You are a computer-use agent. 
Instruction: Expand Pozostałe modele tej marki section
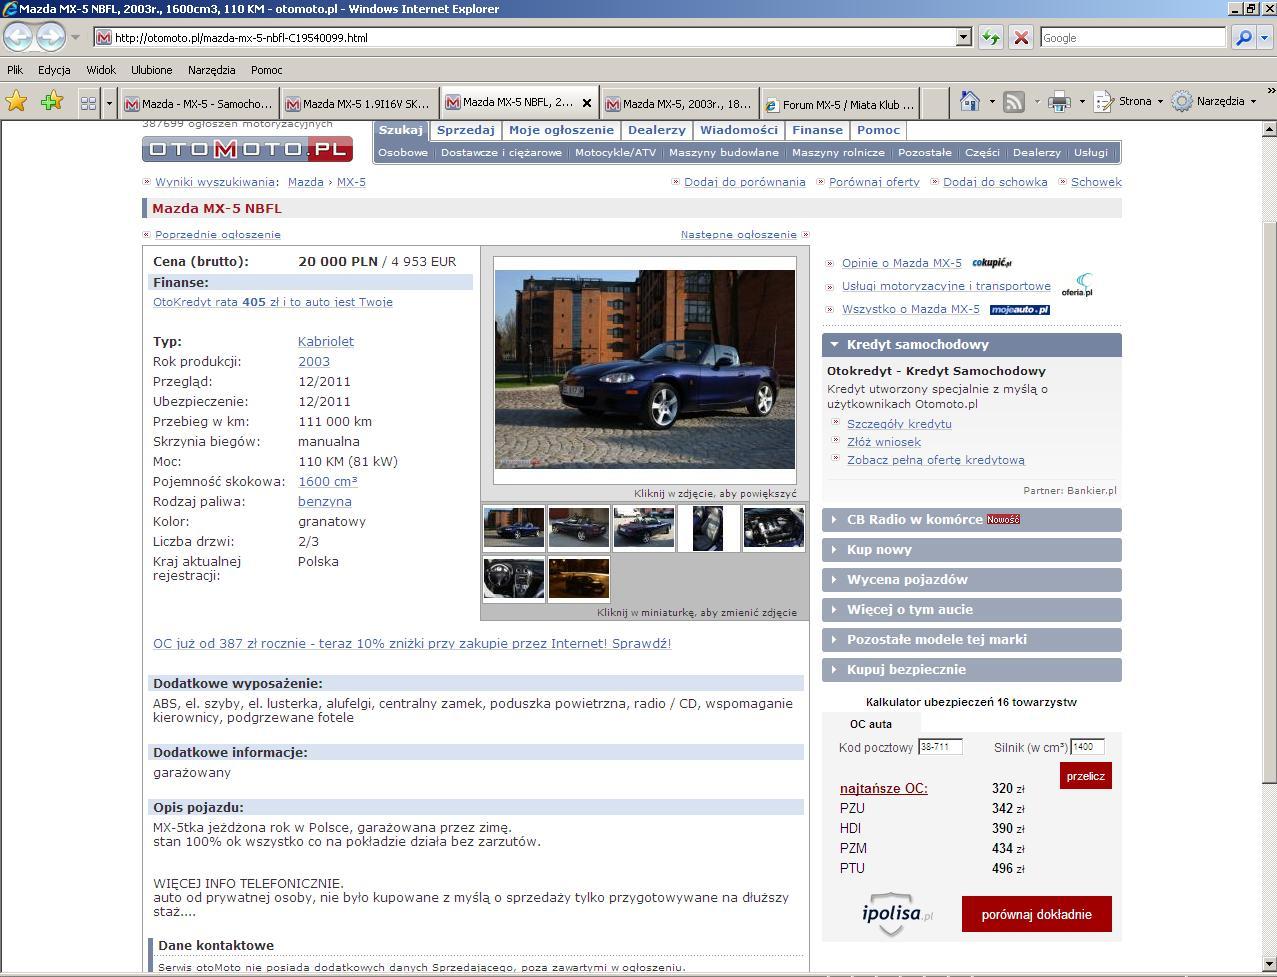coord(972,639)
